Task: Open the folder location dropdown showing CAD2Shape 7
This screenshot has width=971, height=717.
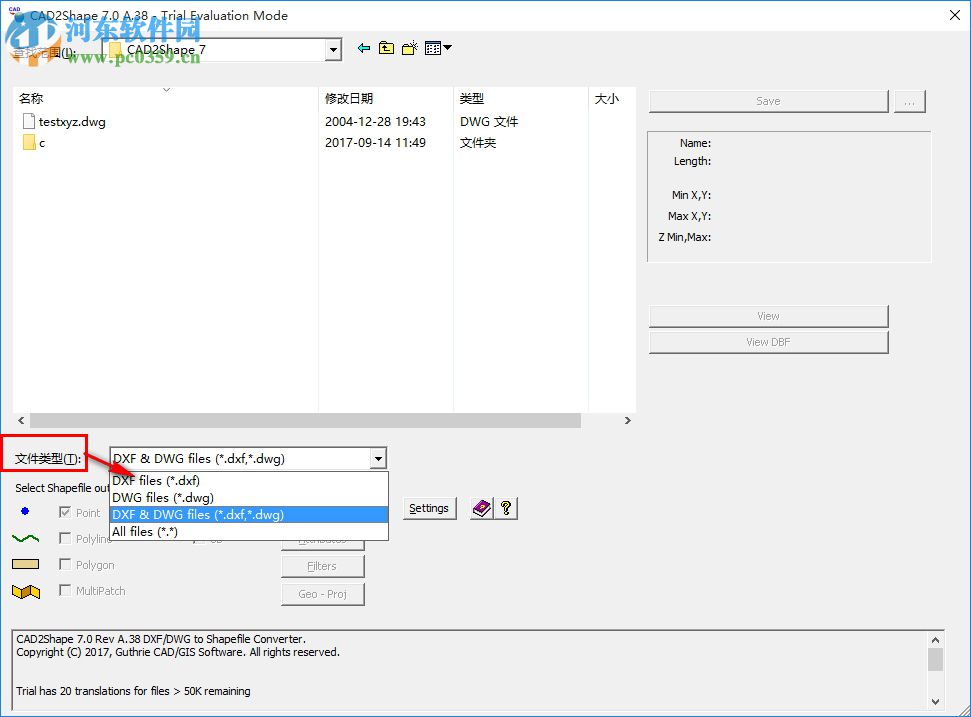Action: [x=332, y=48]
